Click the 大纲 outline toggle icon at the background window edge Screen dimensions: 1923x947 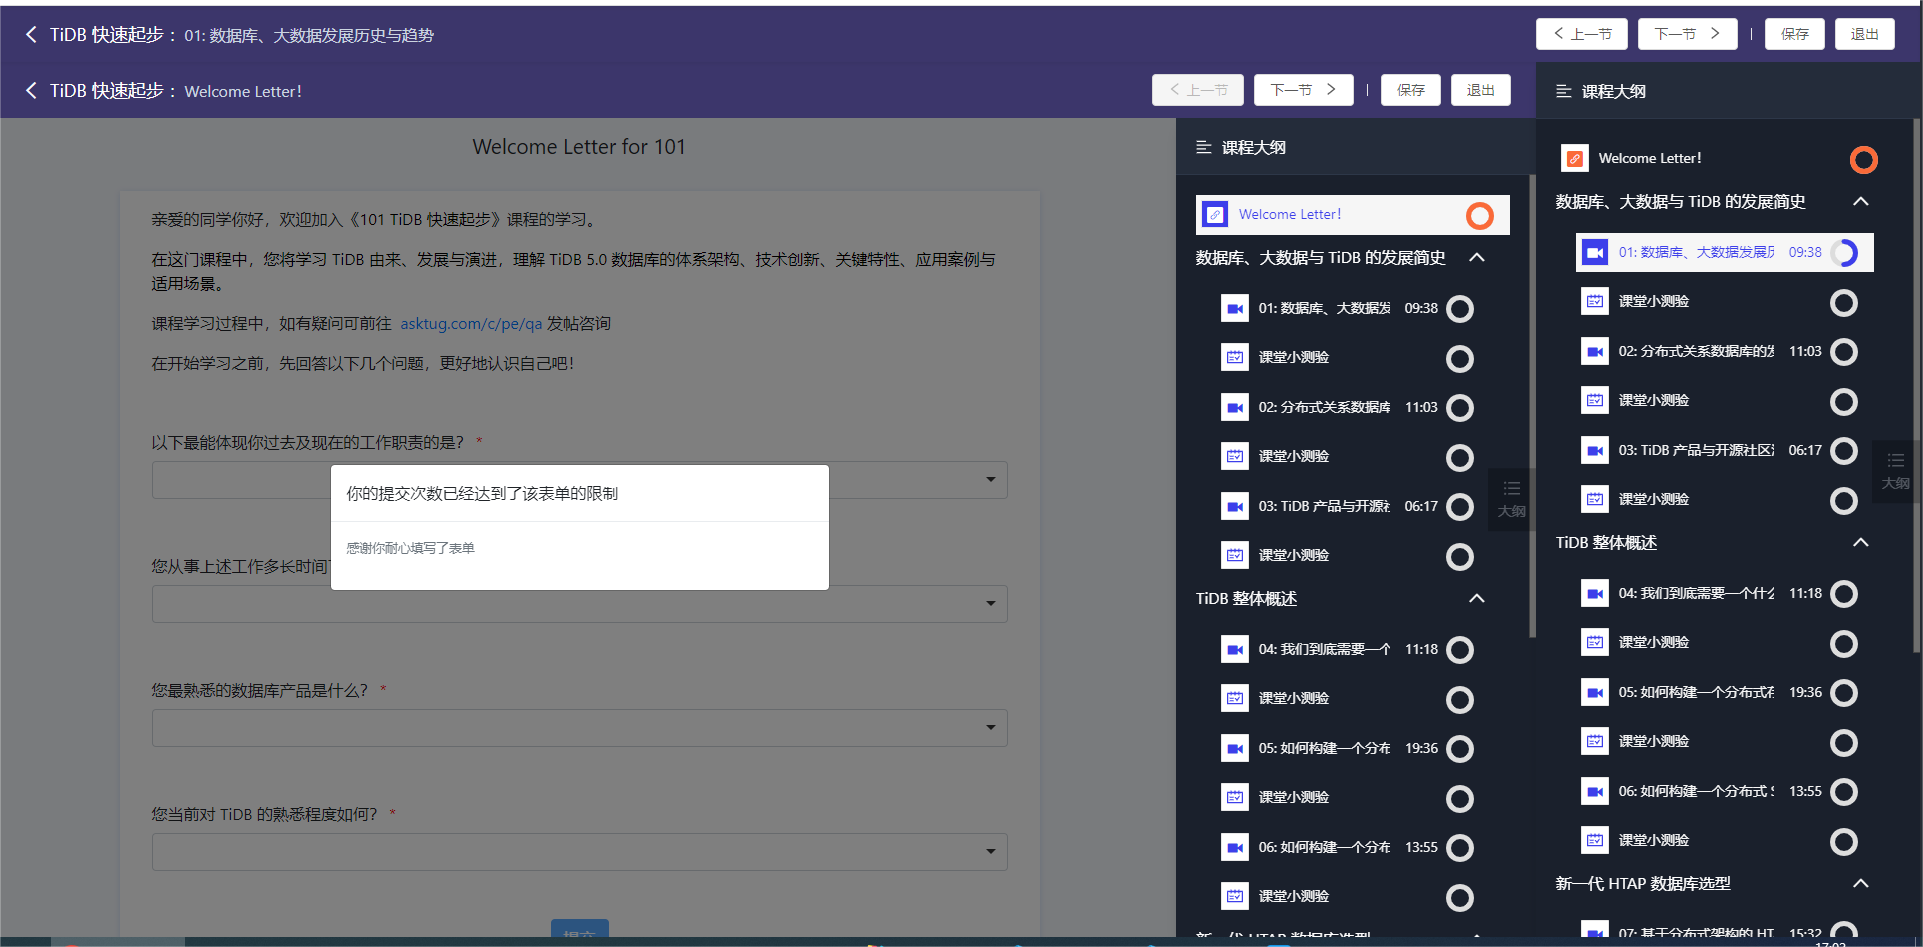tap(1895, 470)
